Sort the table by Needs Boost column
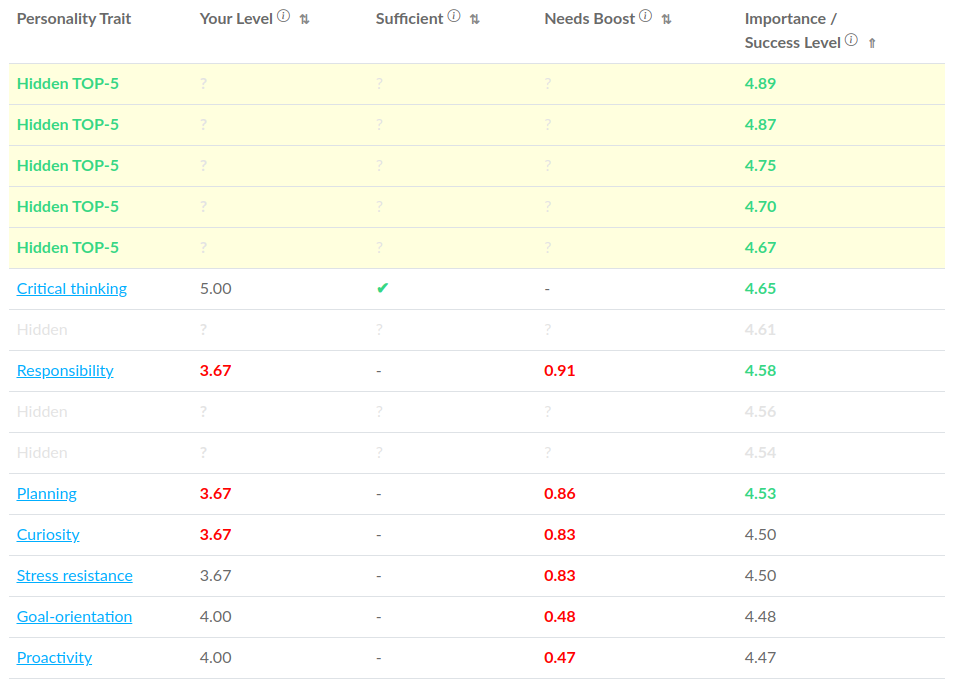Image resolution: width=961 pixels, height=689 pixels. [x=665, y=18]
